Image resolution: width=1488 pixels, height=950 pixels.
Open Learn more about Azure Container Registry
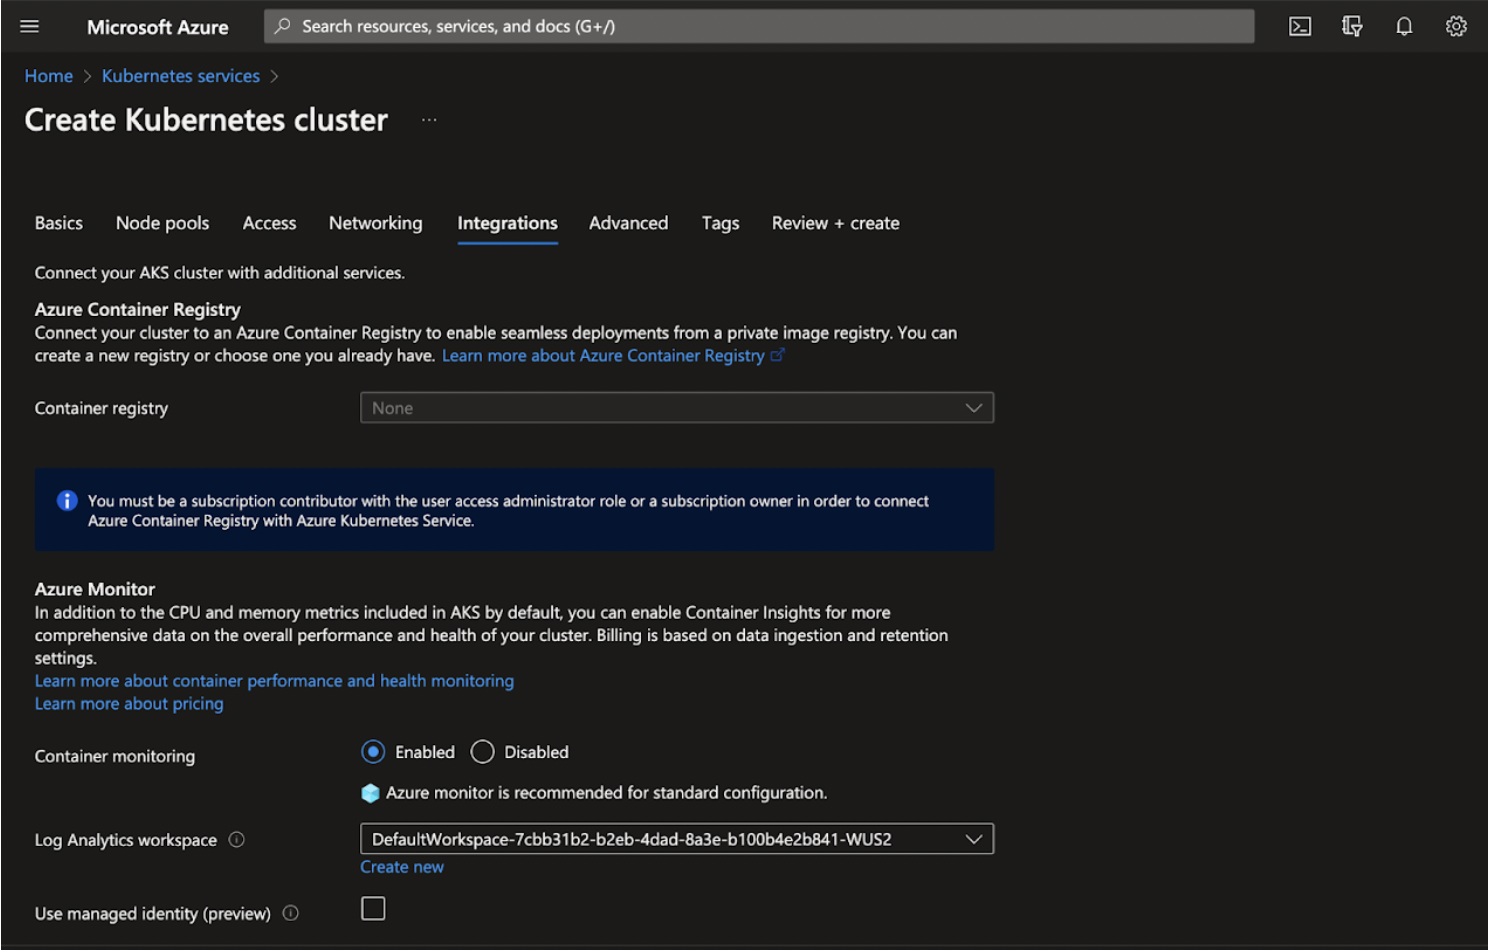603,355
